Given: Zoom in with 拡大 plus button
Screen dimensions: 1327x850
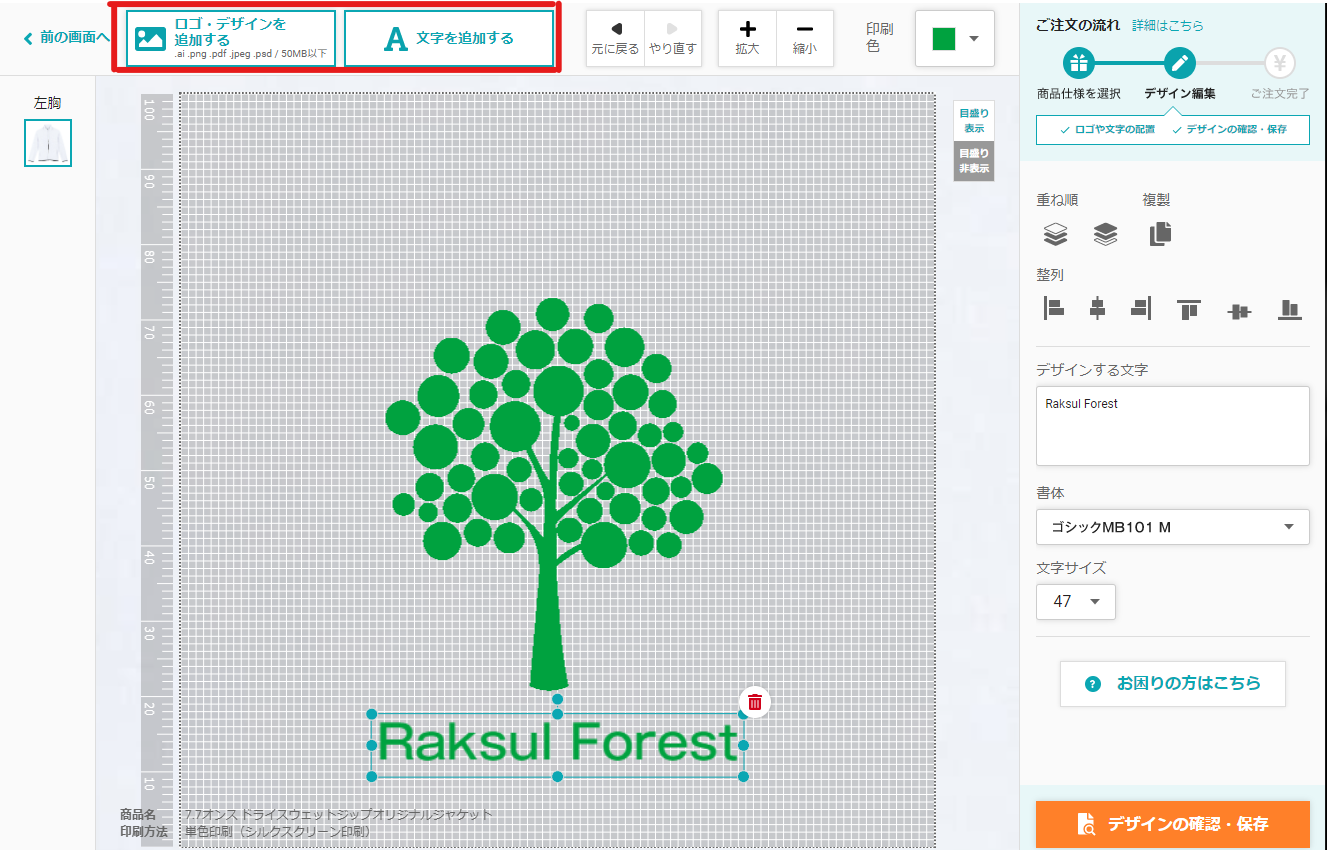Looking at the screenshot, I should (747, 39).
